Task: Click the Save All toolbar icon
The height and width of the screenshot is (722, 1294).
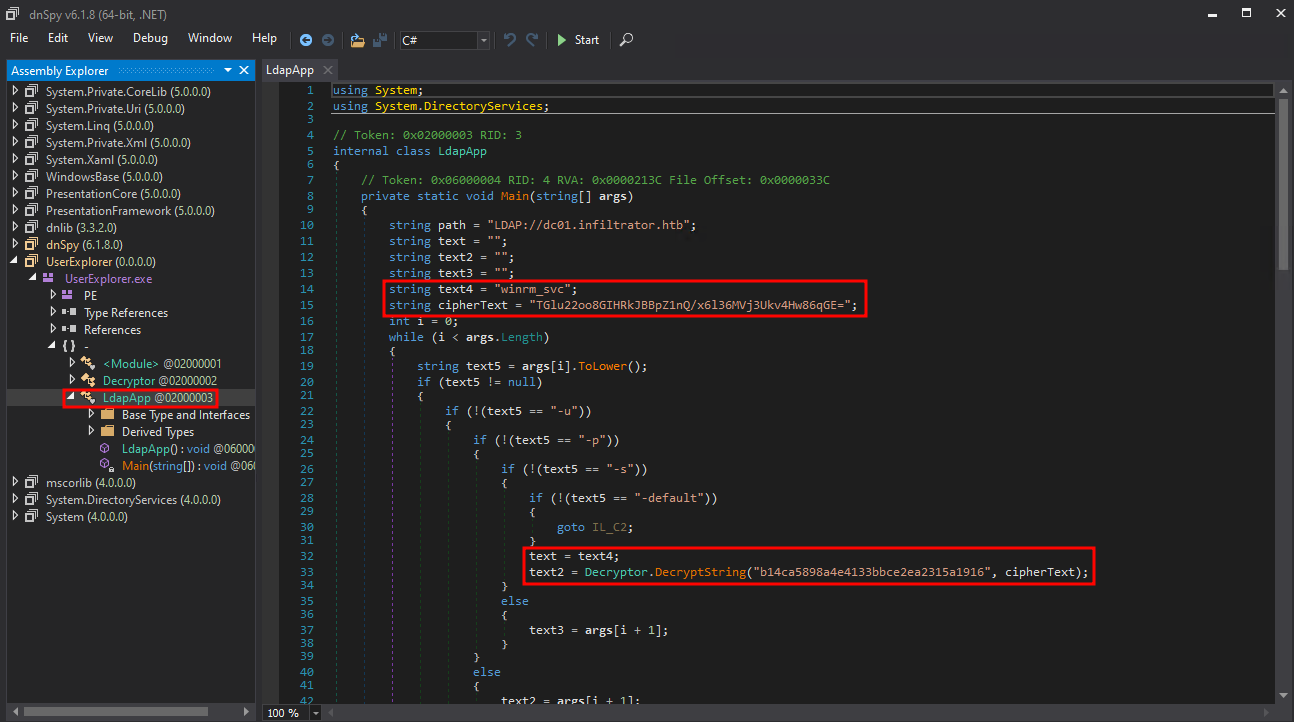Action: (x=380, y=40)
